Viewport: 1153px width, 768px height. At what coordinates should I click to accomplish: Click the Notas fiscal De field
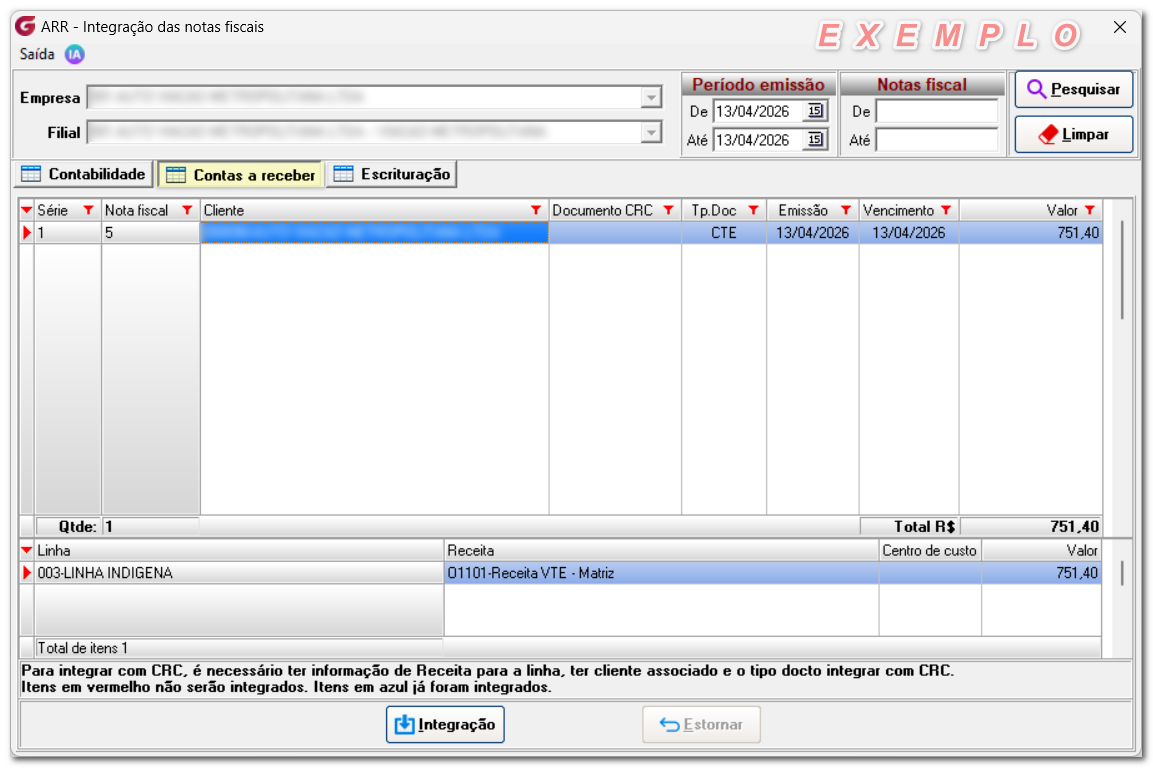pos(938,111)
